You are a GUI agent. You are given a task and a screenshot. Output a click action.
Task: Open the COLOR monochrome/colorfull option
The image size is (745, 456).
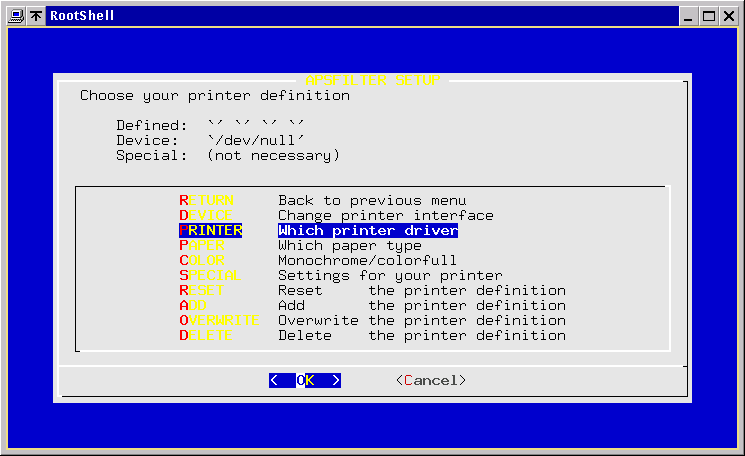click(x=202, y=261)
